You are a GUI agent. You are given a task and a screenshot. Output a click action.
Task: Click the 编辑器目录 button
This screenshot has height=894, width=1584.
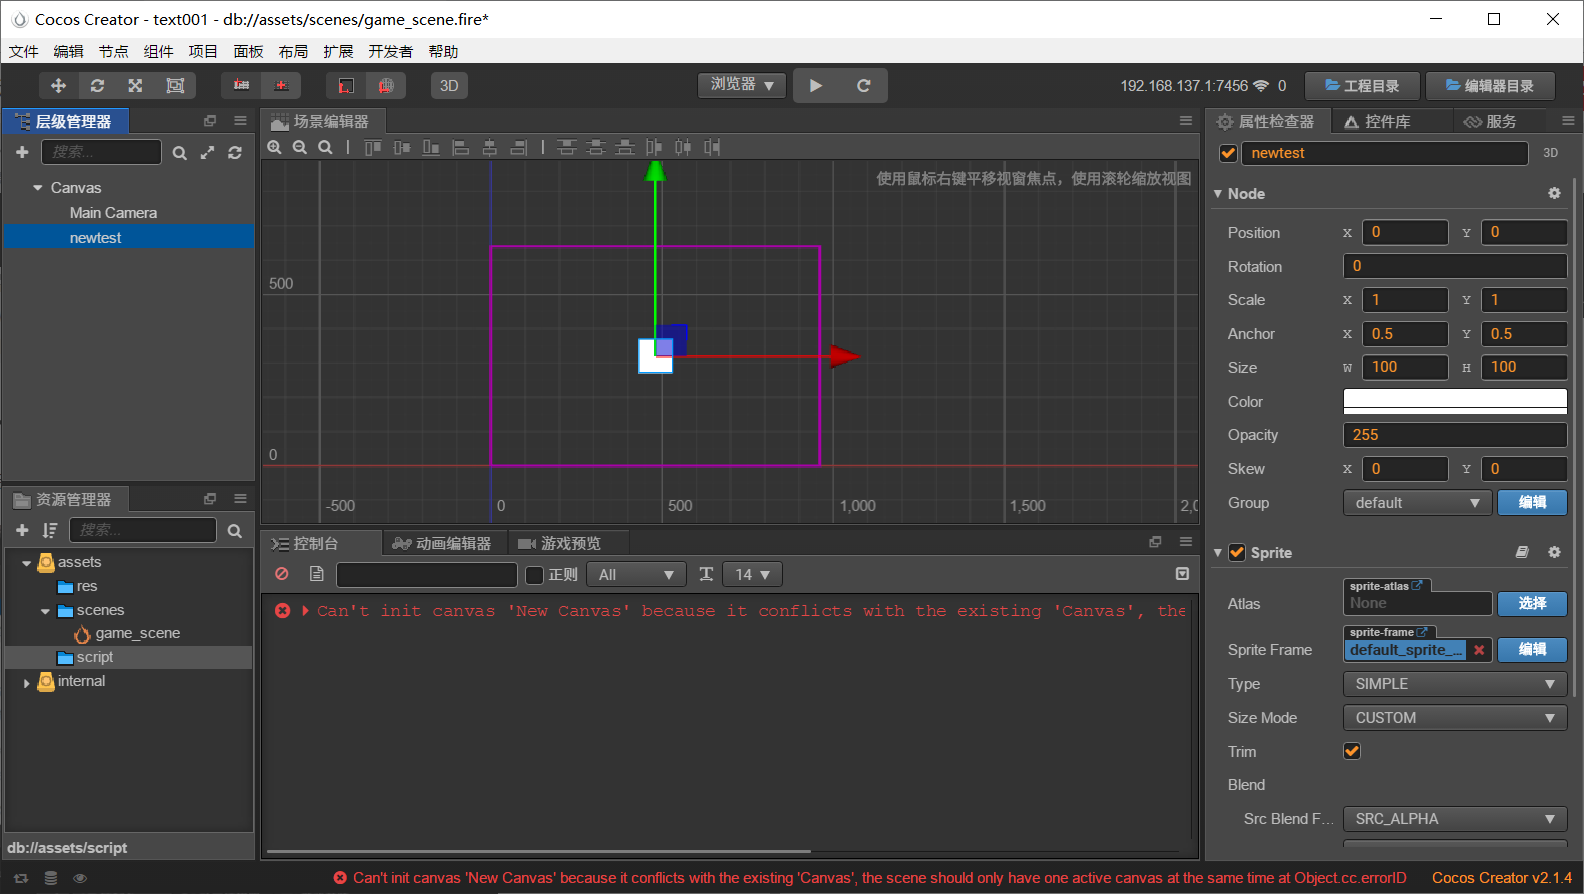(1490, 86)
